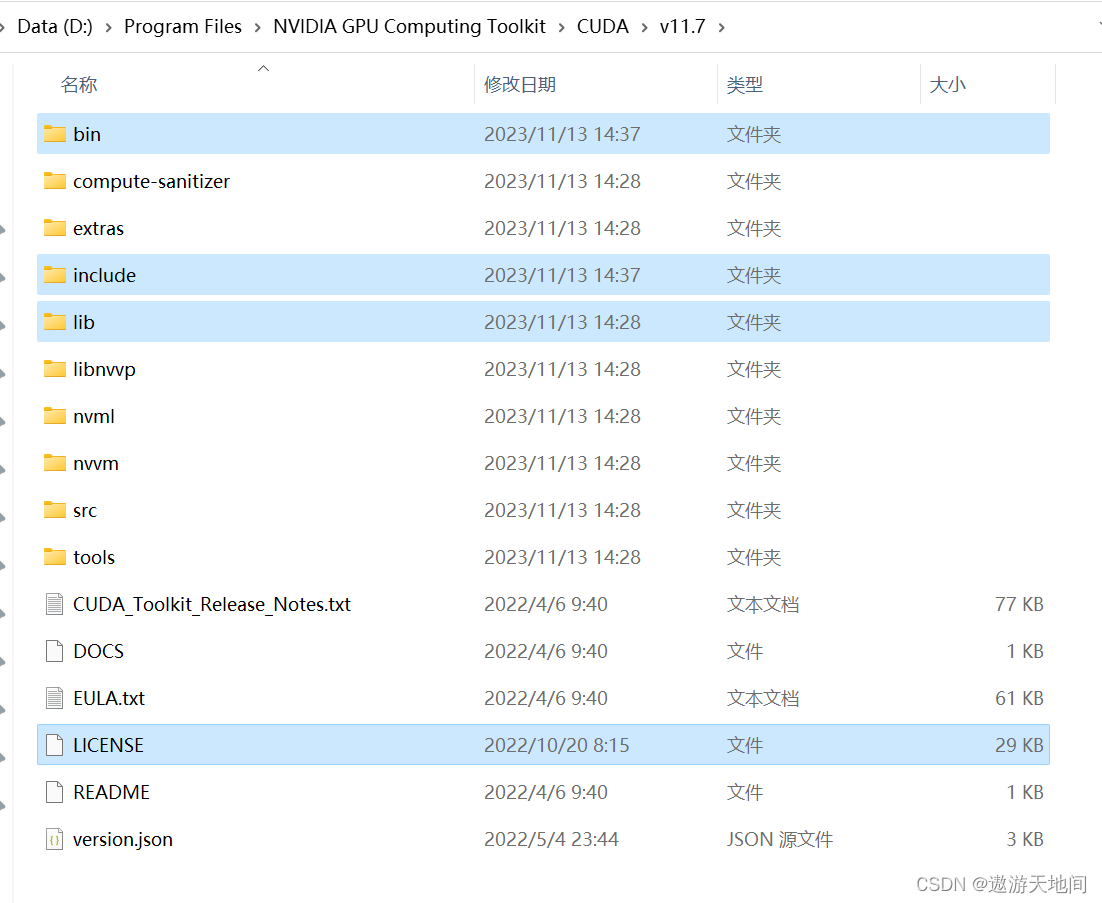
Task: Click the 77 KB size cell
Action: pyautogui.click(x=1019, y=604)
